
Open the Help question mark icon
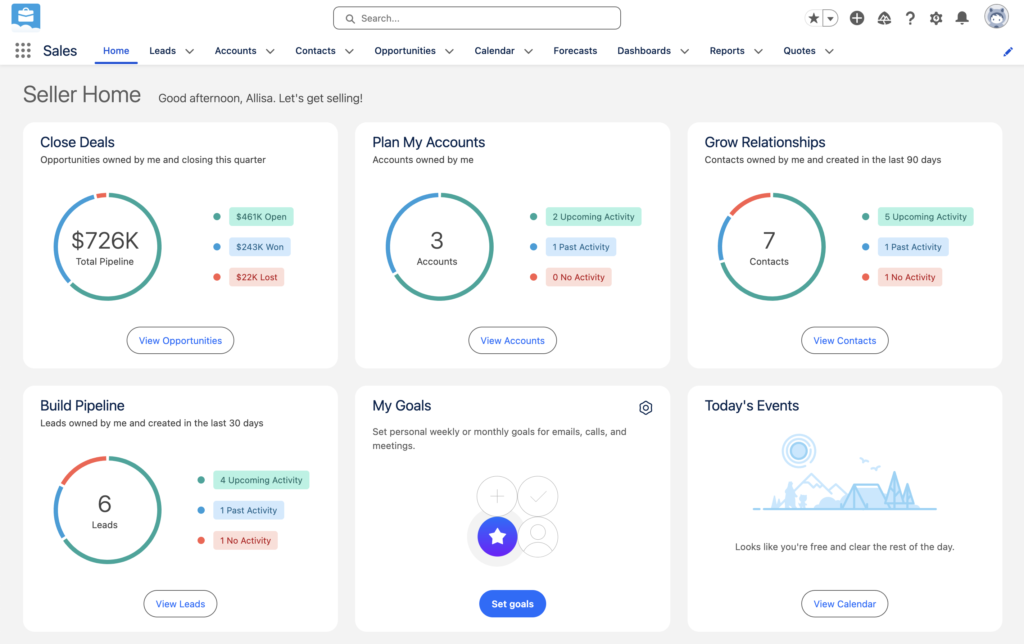pos(910,18)
